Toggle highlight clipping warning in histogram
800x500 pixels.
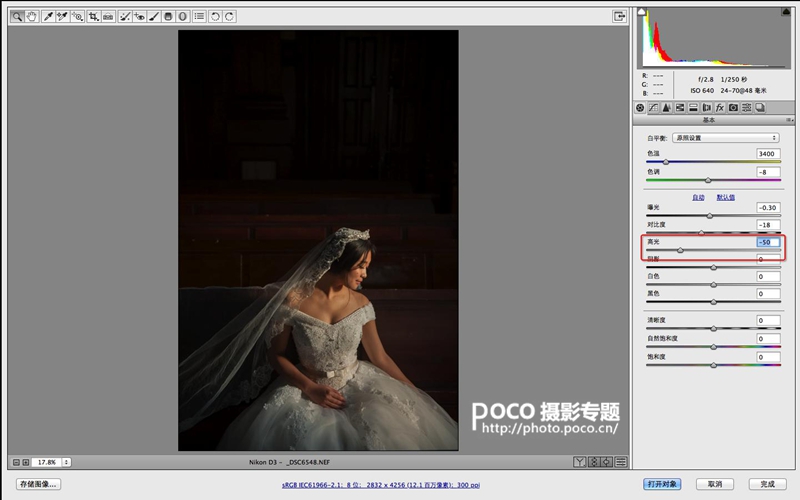(786, 12)
